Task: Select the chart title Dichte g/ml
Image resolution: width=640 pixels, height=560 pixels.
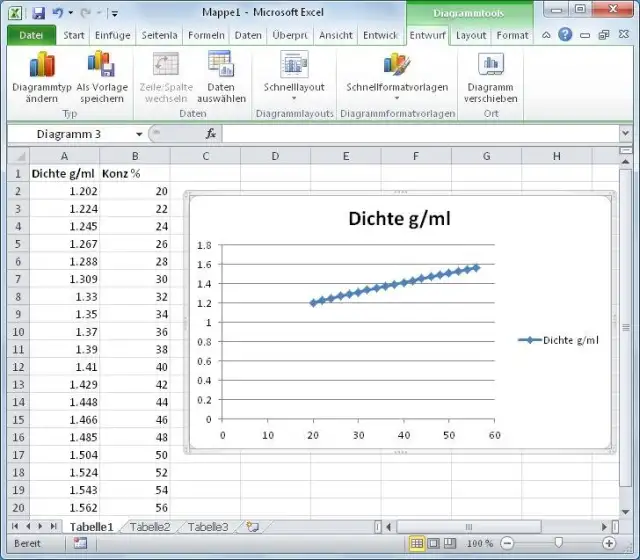Action: (x=400, y=219)
